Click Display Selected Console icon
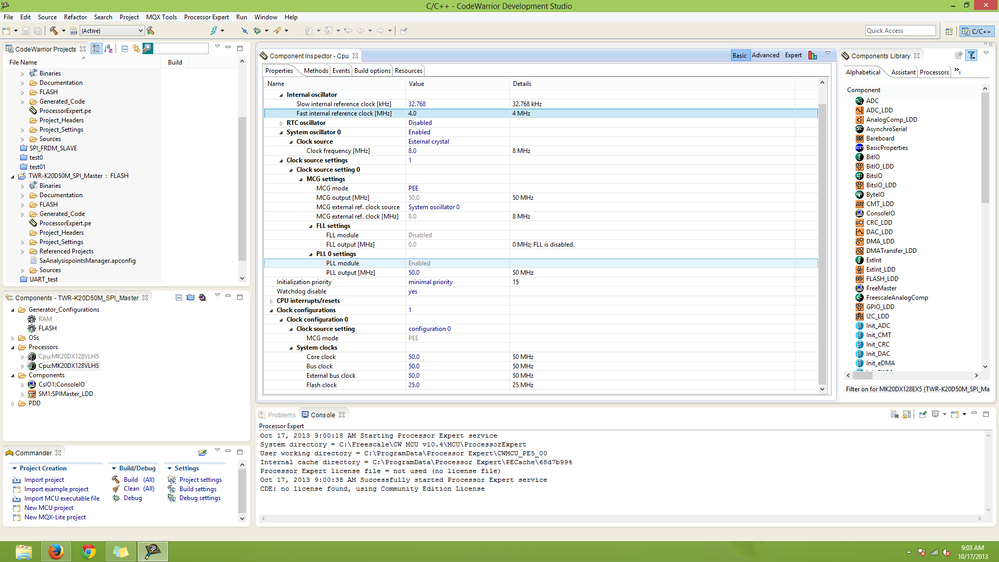 pos(935,414)
